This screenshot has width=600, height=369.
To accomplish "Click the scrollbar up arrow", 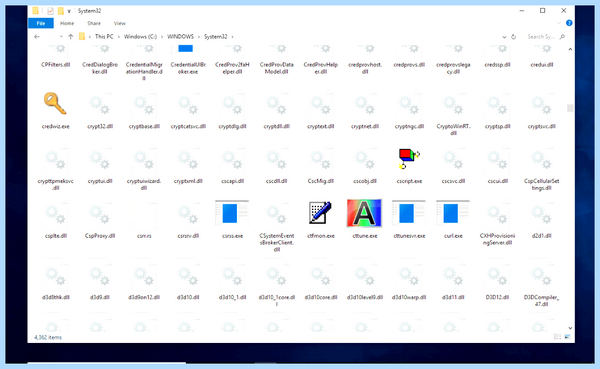I will point(570,49).
